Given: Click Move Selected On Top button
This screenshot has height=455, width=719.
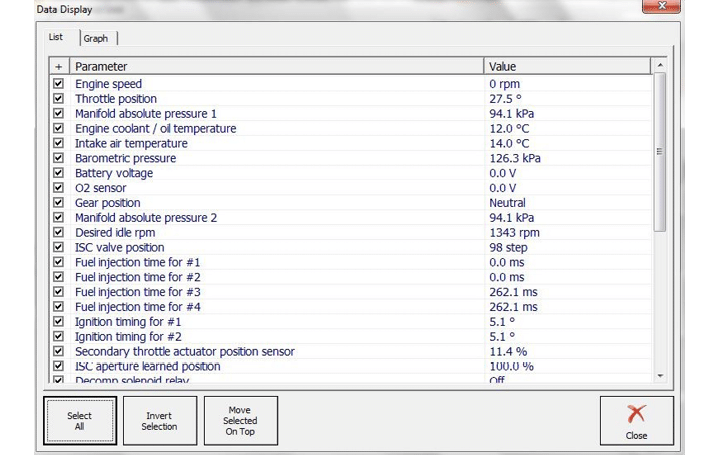Looking at the screenshot, I should pyautogui.click(x=240, y=420).
